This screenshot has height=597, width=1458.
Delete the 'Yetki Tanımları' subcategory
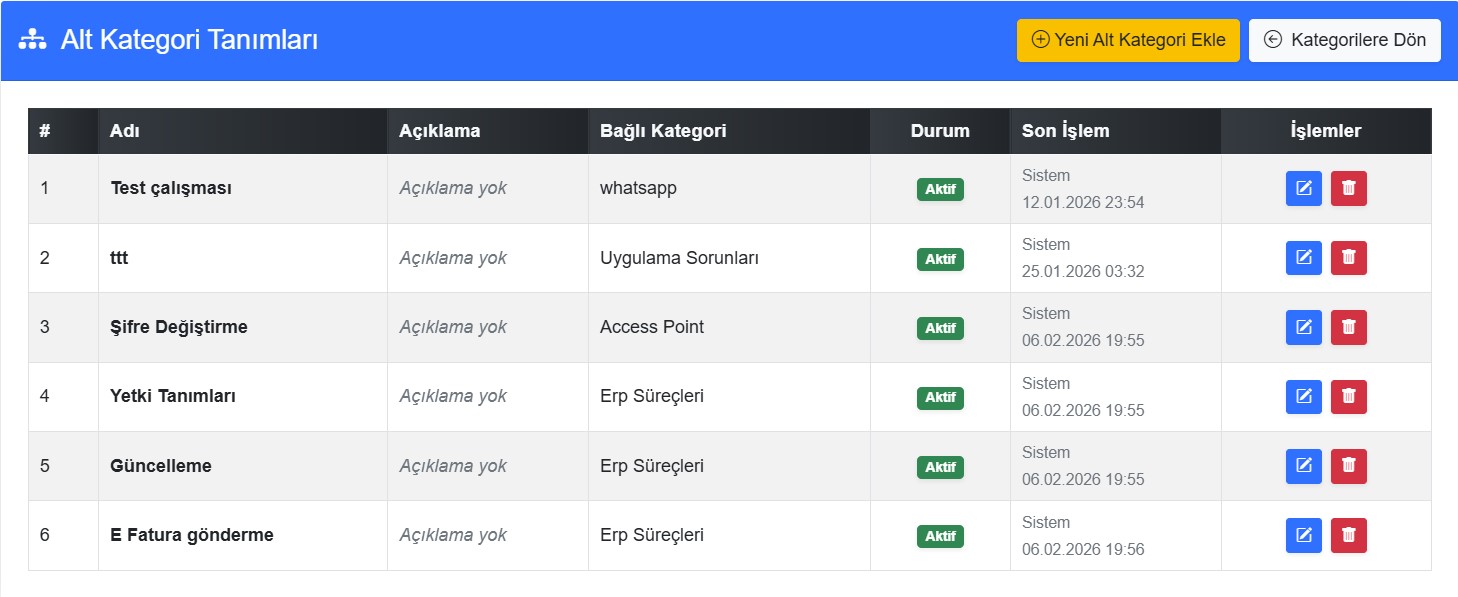(1348, 397)
